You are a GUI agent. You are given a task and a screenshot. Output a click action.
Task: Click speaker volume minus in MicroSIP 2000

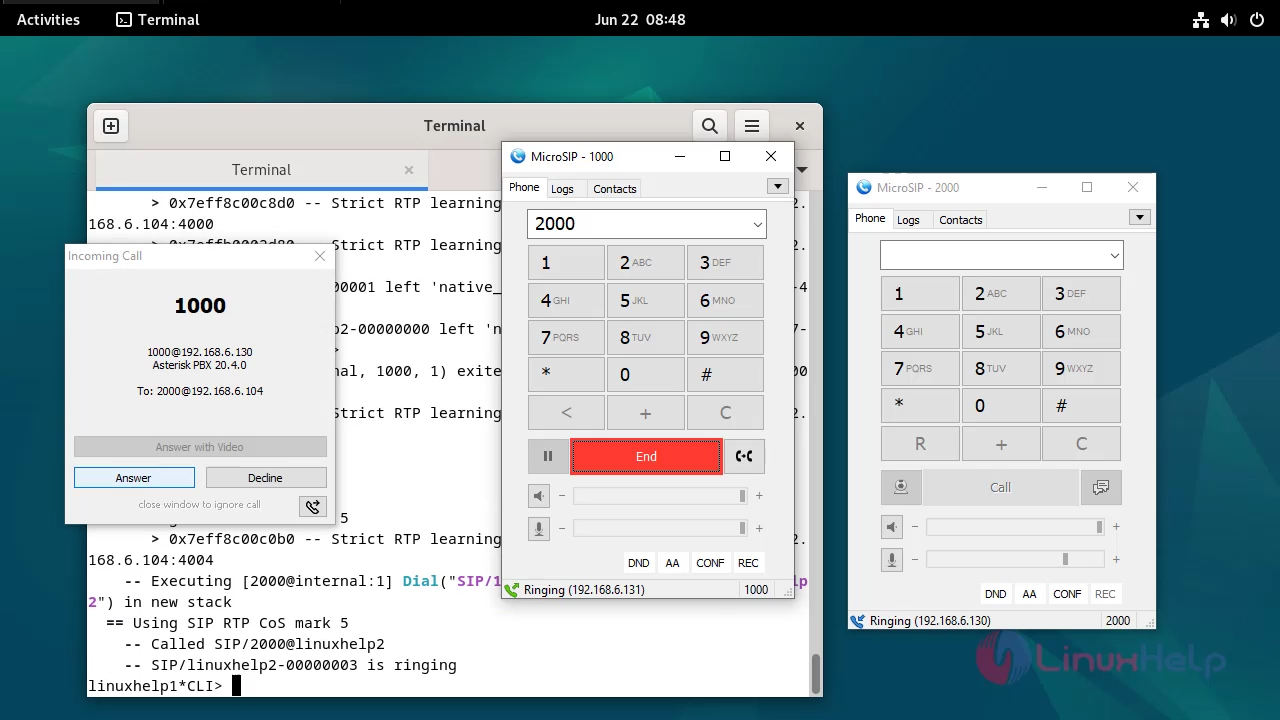(x=915, y=527)
